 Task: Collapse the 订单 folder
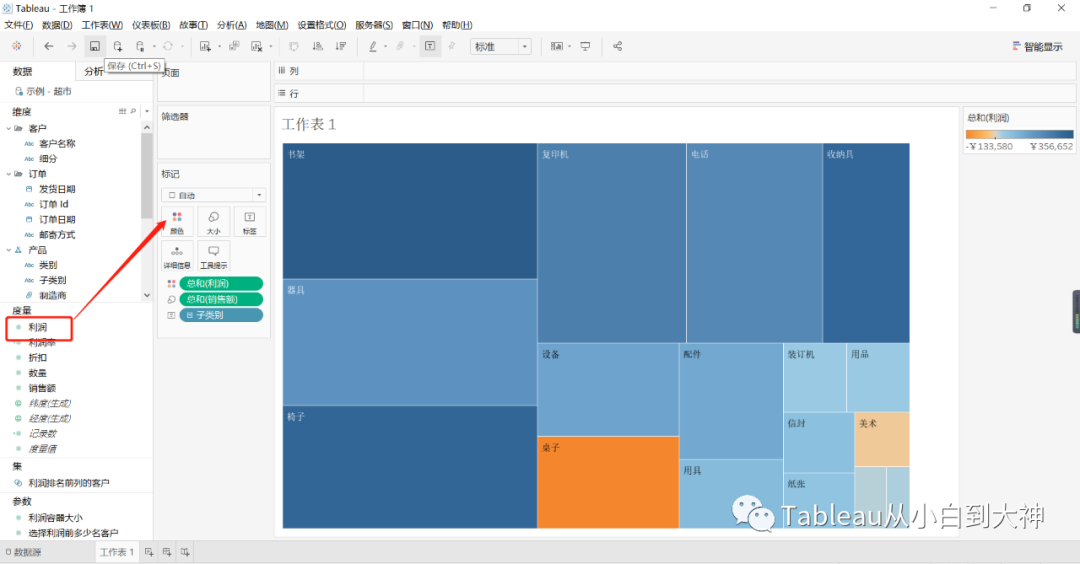(8, 174)
